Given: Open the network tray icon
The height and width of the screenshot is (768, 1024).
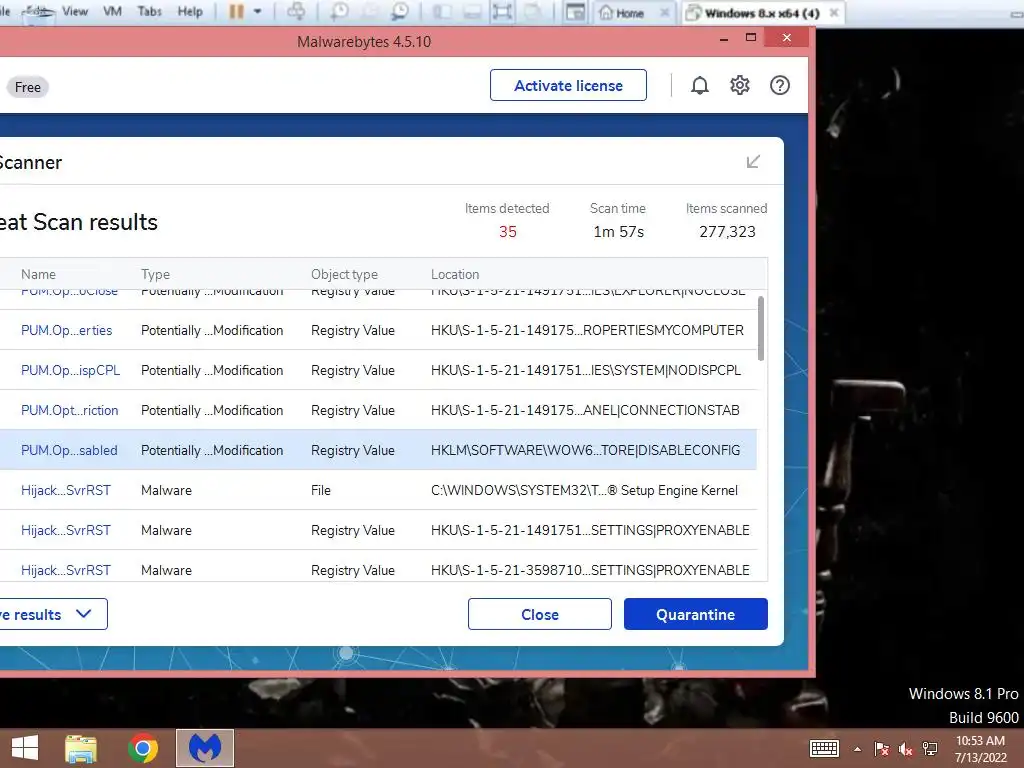Looking at the screenshot, I should pyautogui.click(x=930, y=749).
